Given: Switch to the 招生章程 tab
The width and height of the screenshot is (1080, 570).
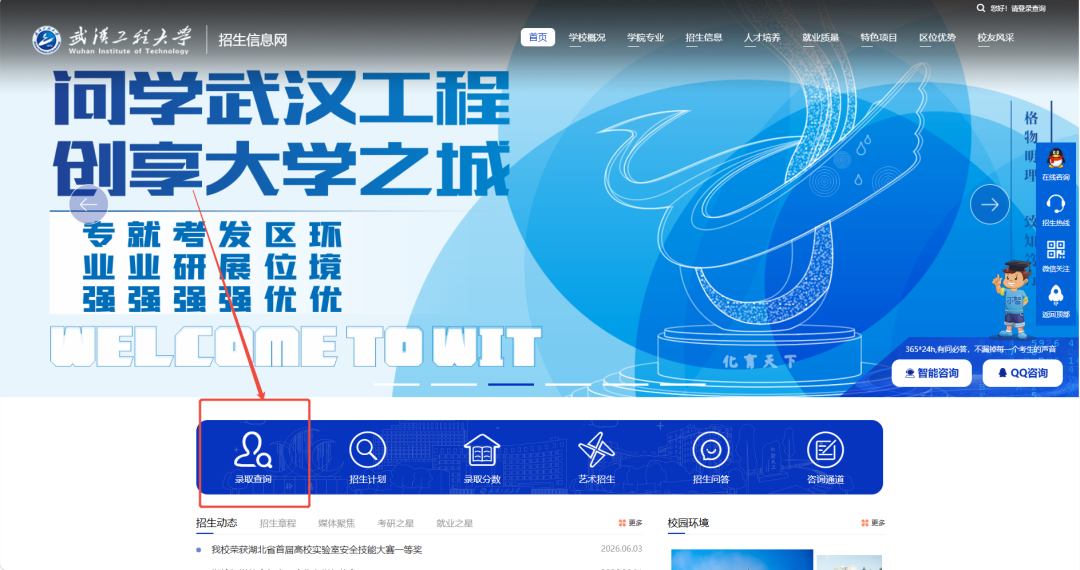Looking at the screenshot, I should 278,523.
